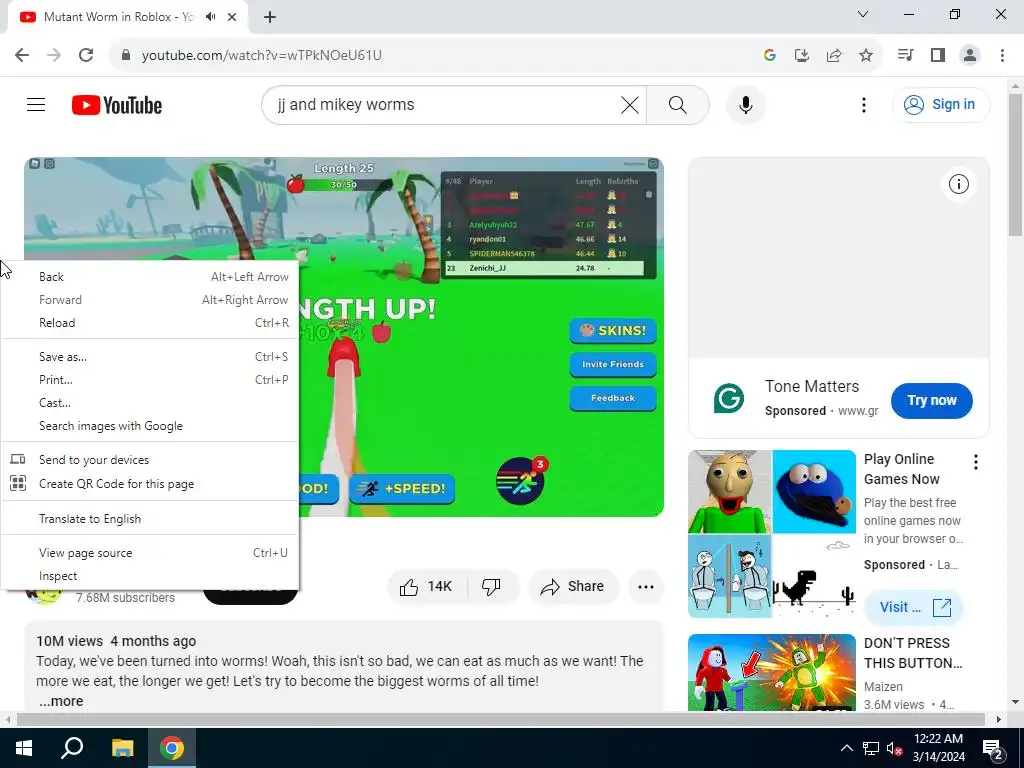The height and width of the screenshot is (768, 1024).
Task: Click the Try now ad button
Action: tap(931, 400)
